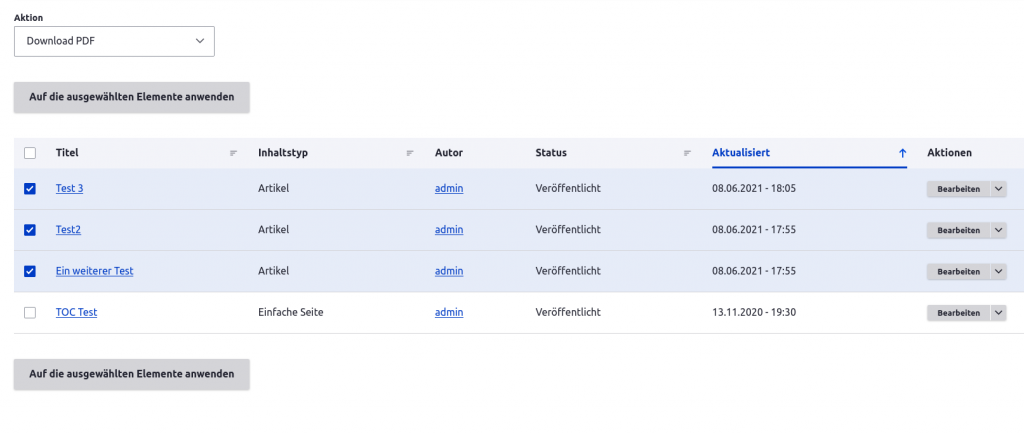1024x434 pixels.
Task: Open the Aktion dropdown showing Download PDF
Action: [x=114, y=41]
